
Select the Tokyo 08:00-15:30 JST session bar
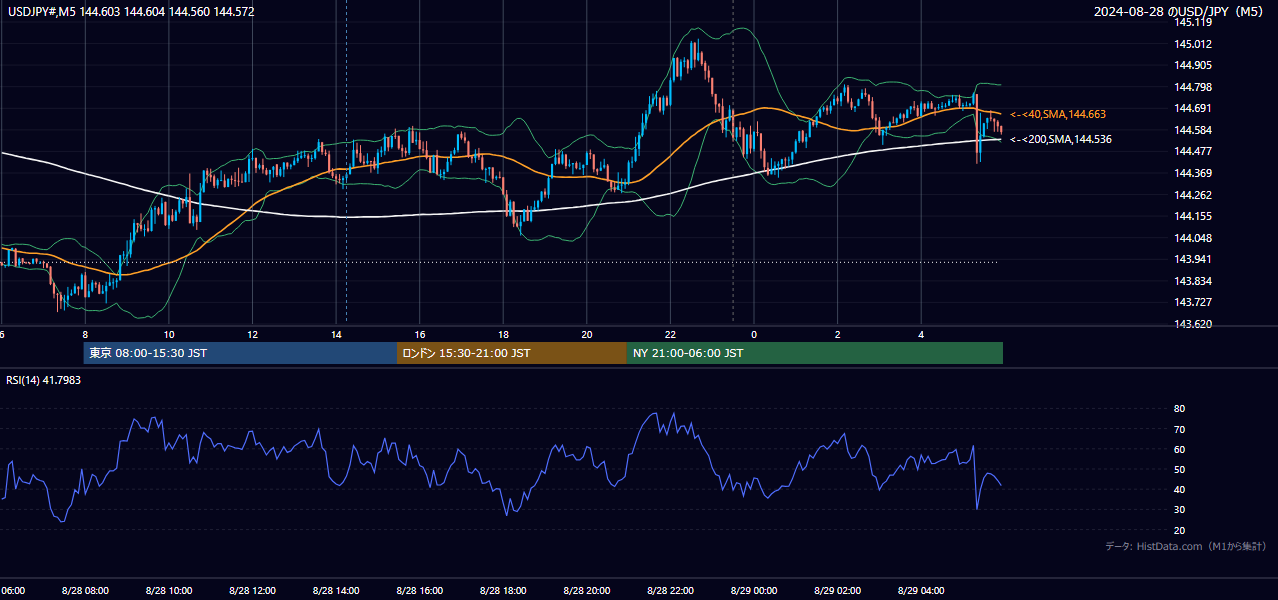[x=240, y=353]
